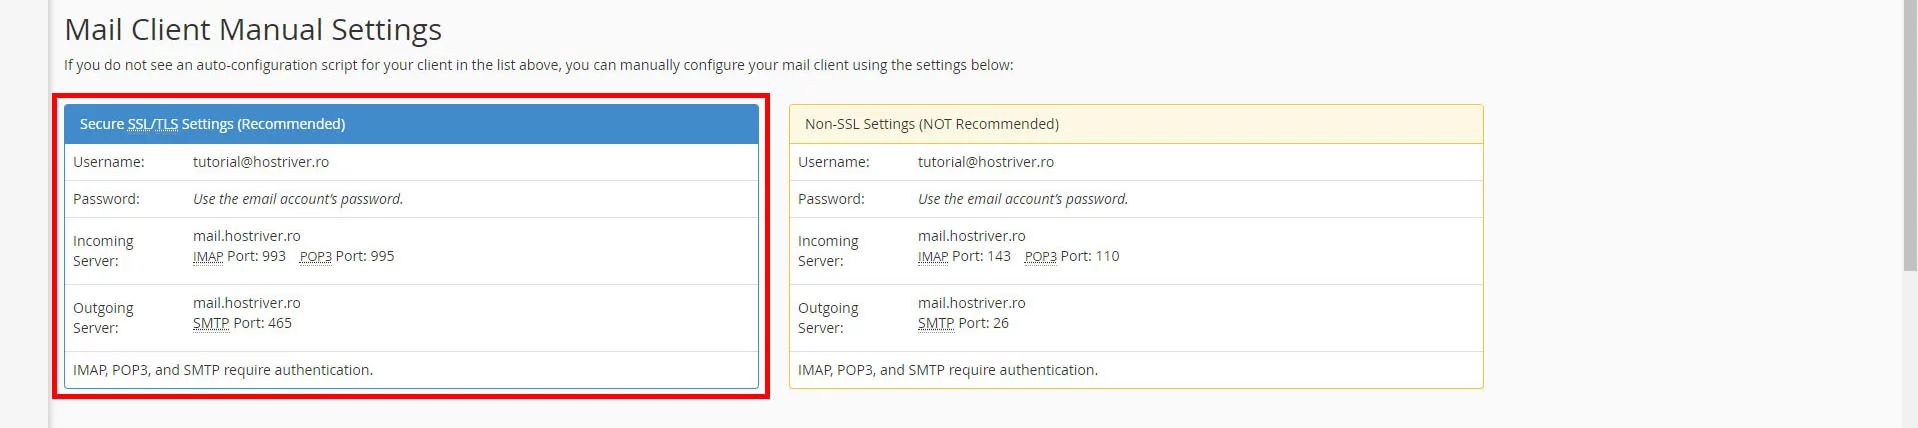Click the Username label in the SSL panel
Viewport: 1918px width, 428px height.
coord(109,162)
